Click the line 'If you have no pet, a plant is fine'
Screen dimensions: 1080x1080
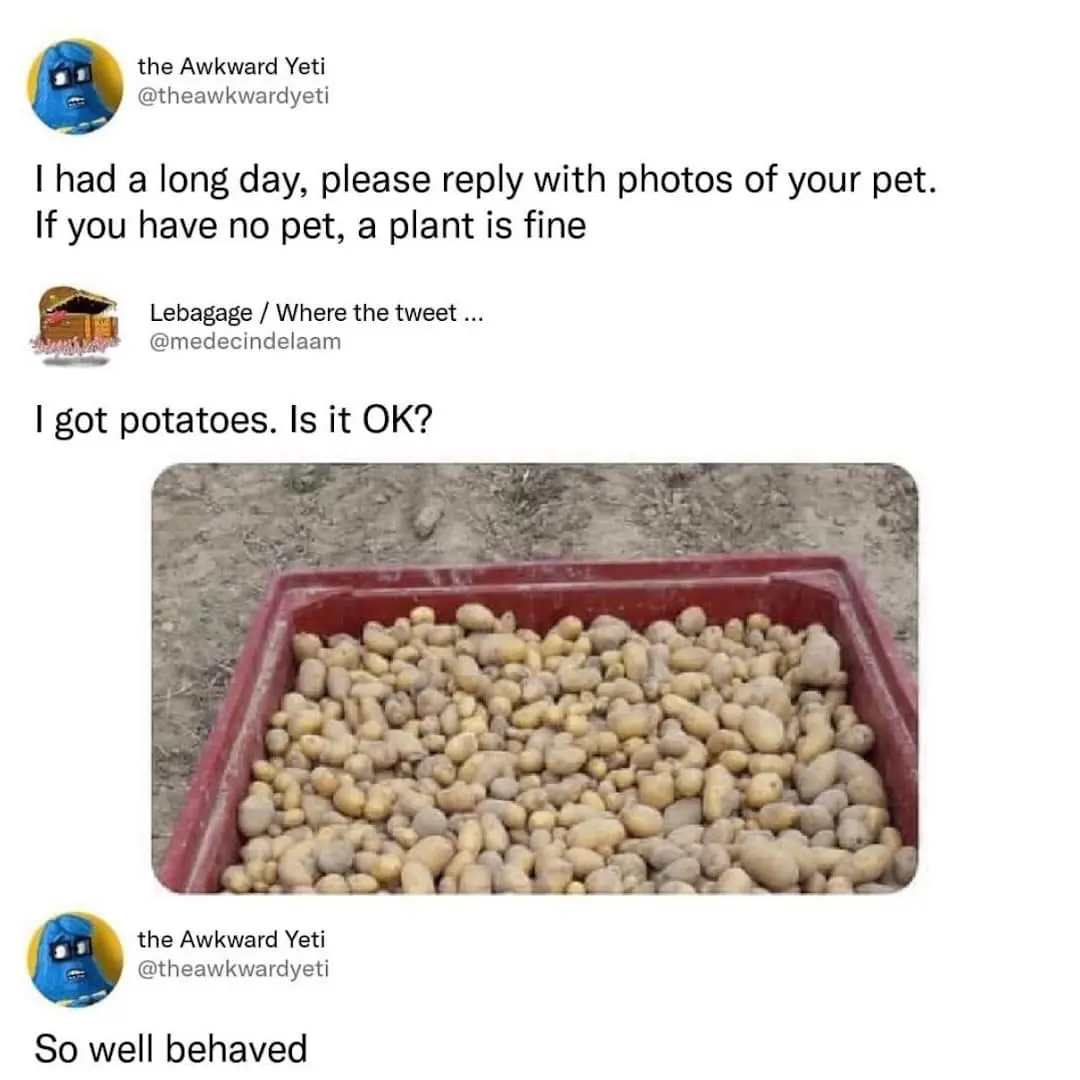click(310, 226)
